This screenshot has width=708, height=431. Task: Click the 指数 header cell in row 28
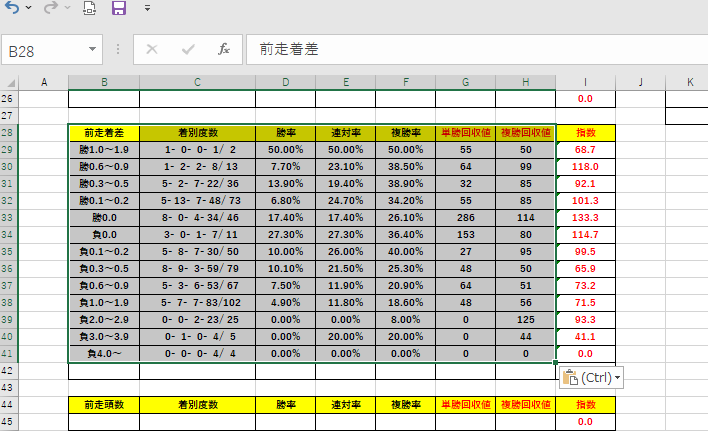pos(585,133)
